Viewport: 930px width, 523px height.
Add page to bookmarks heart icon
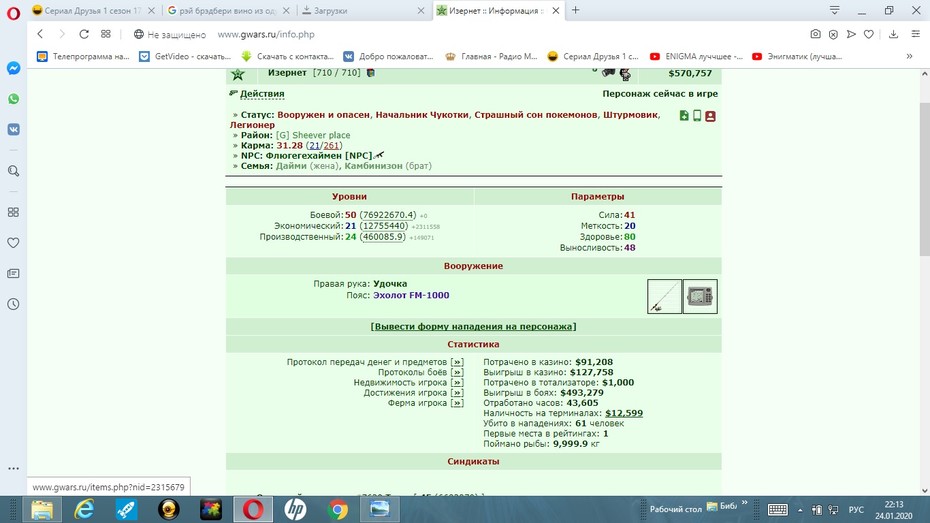(868, 34)
